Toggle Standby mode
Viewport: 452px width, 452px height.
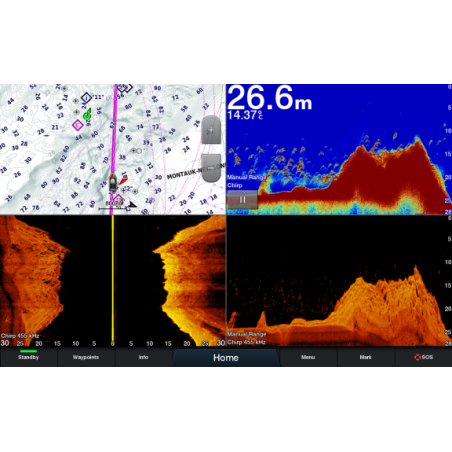[x=29, y=357]
